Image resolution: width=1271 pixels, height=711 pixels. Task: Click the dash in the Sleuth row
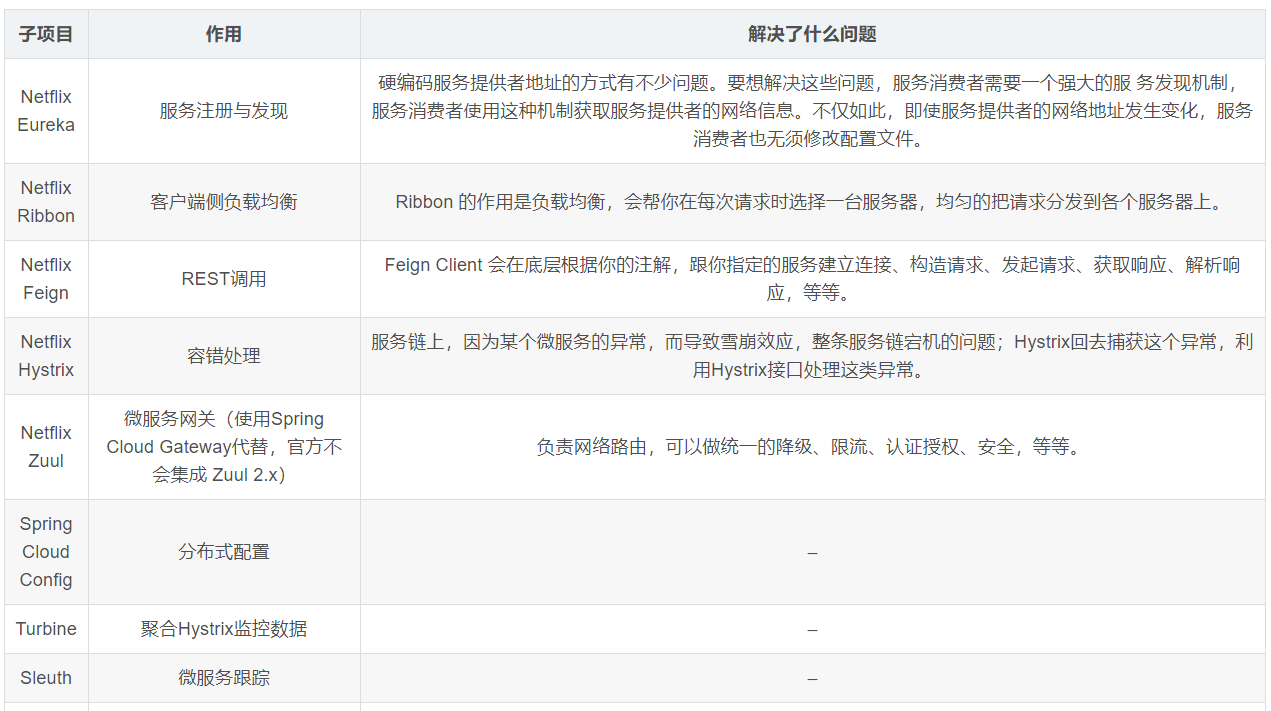[812, 678]
